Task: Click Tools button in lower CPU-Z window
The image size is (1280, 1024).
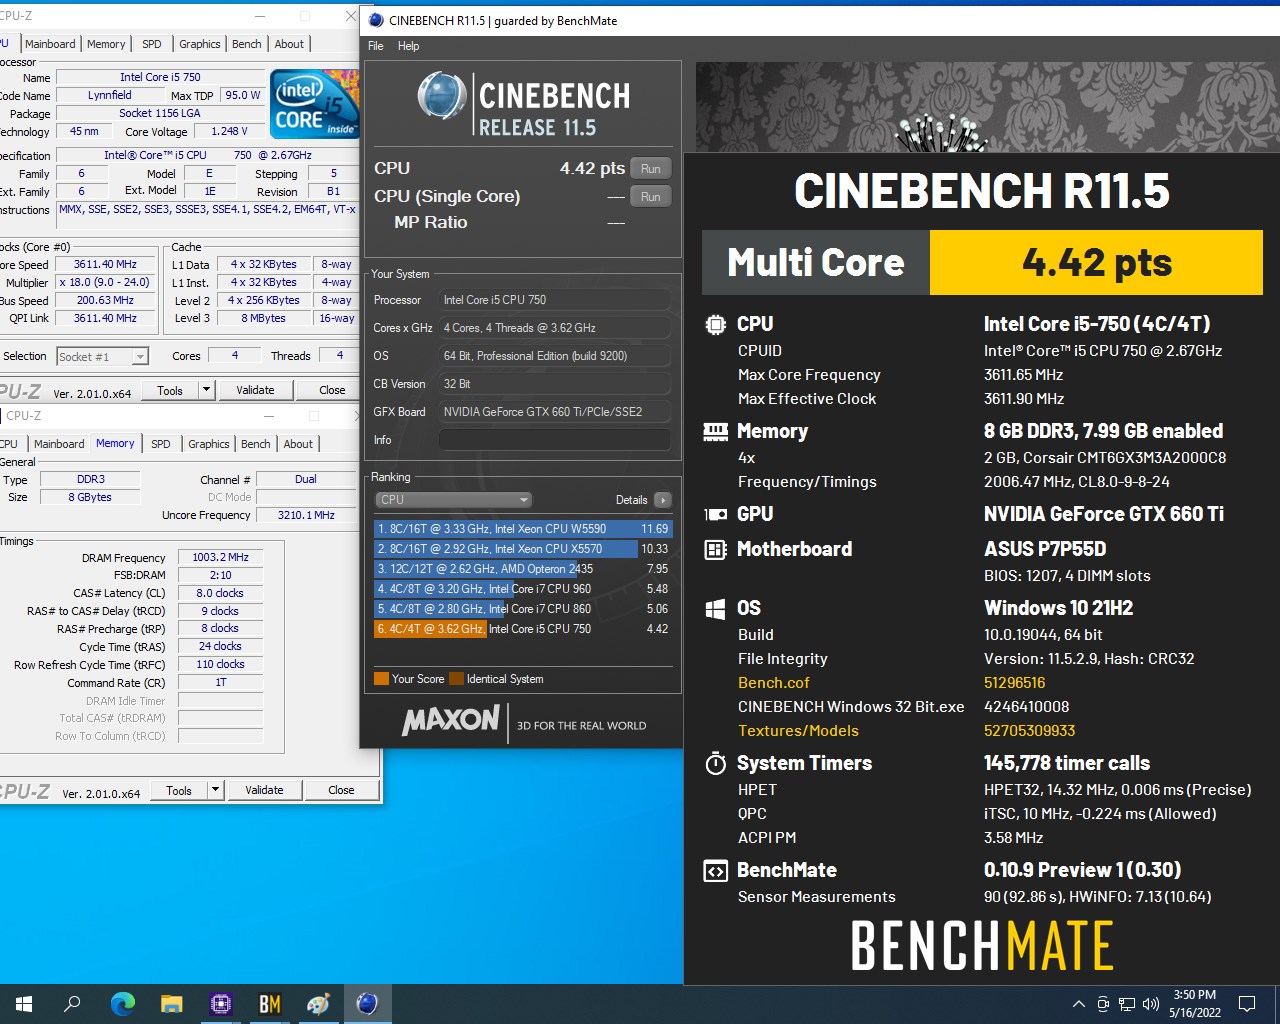Action: [x=179, y=790]
